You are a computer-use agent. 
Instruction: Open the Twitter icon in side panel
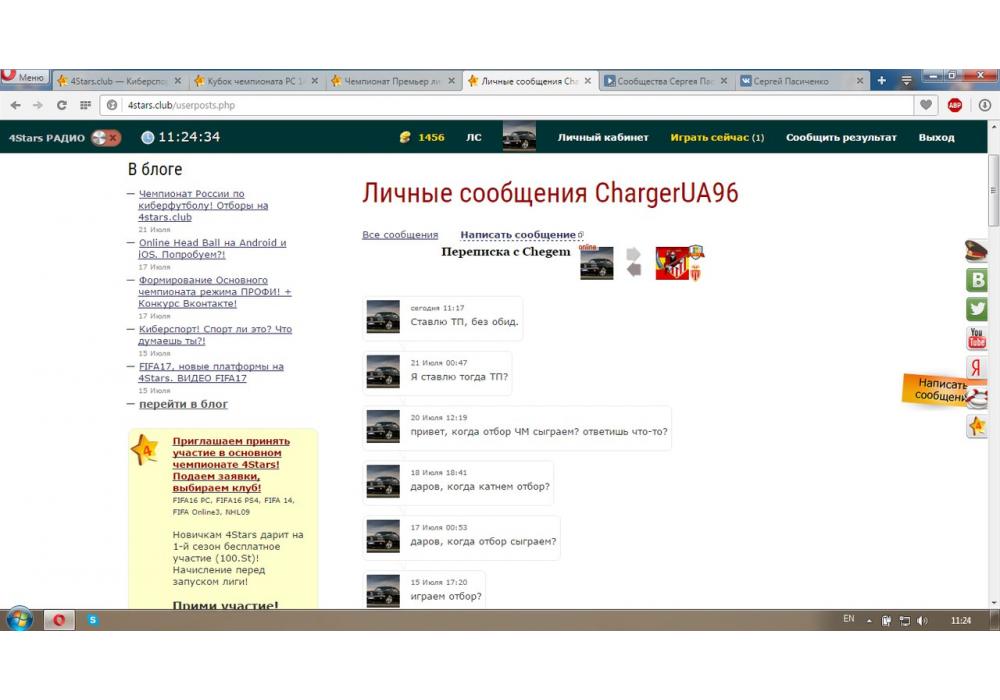point(976,309)
